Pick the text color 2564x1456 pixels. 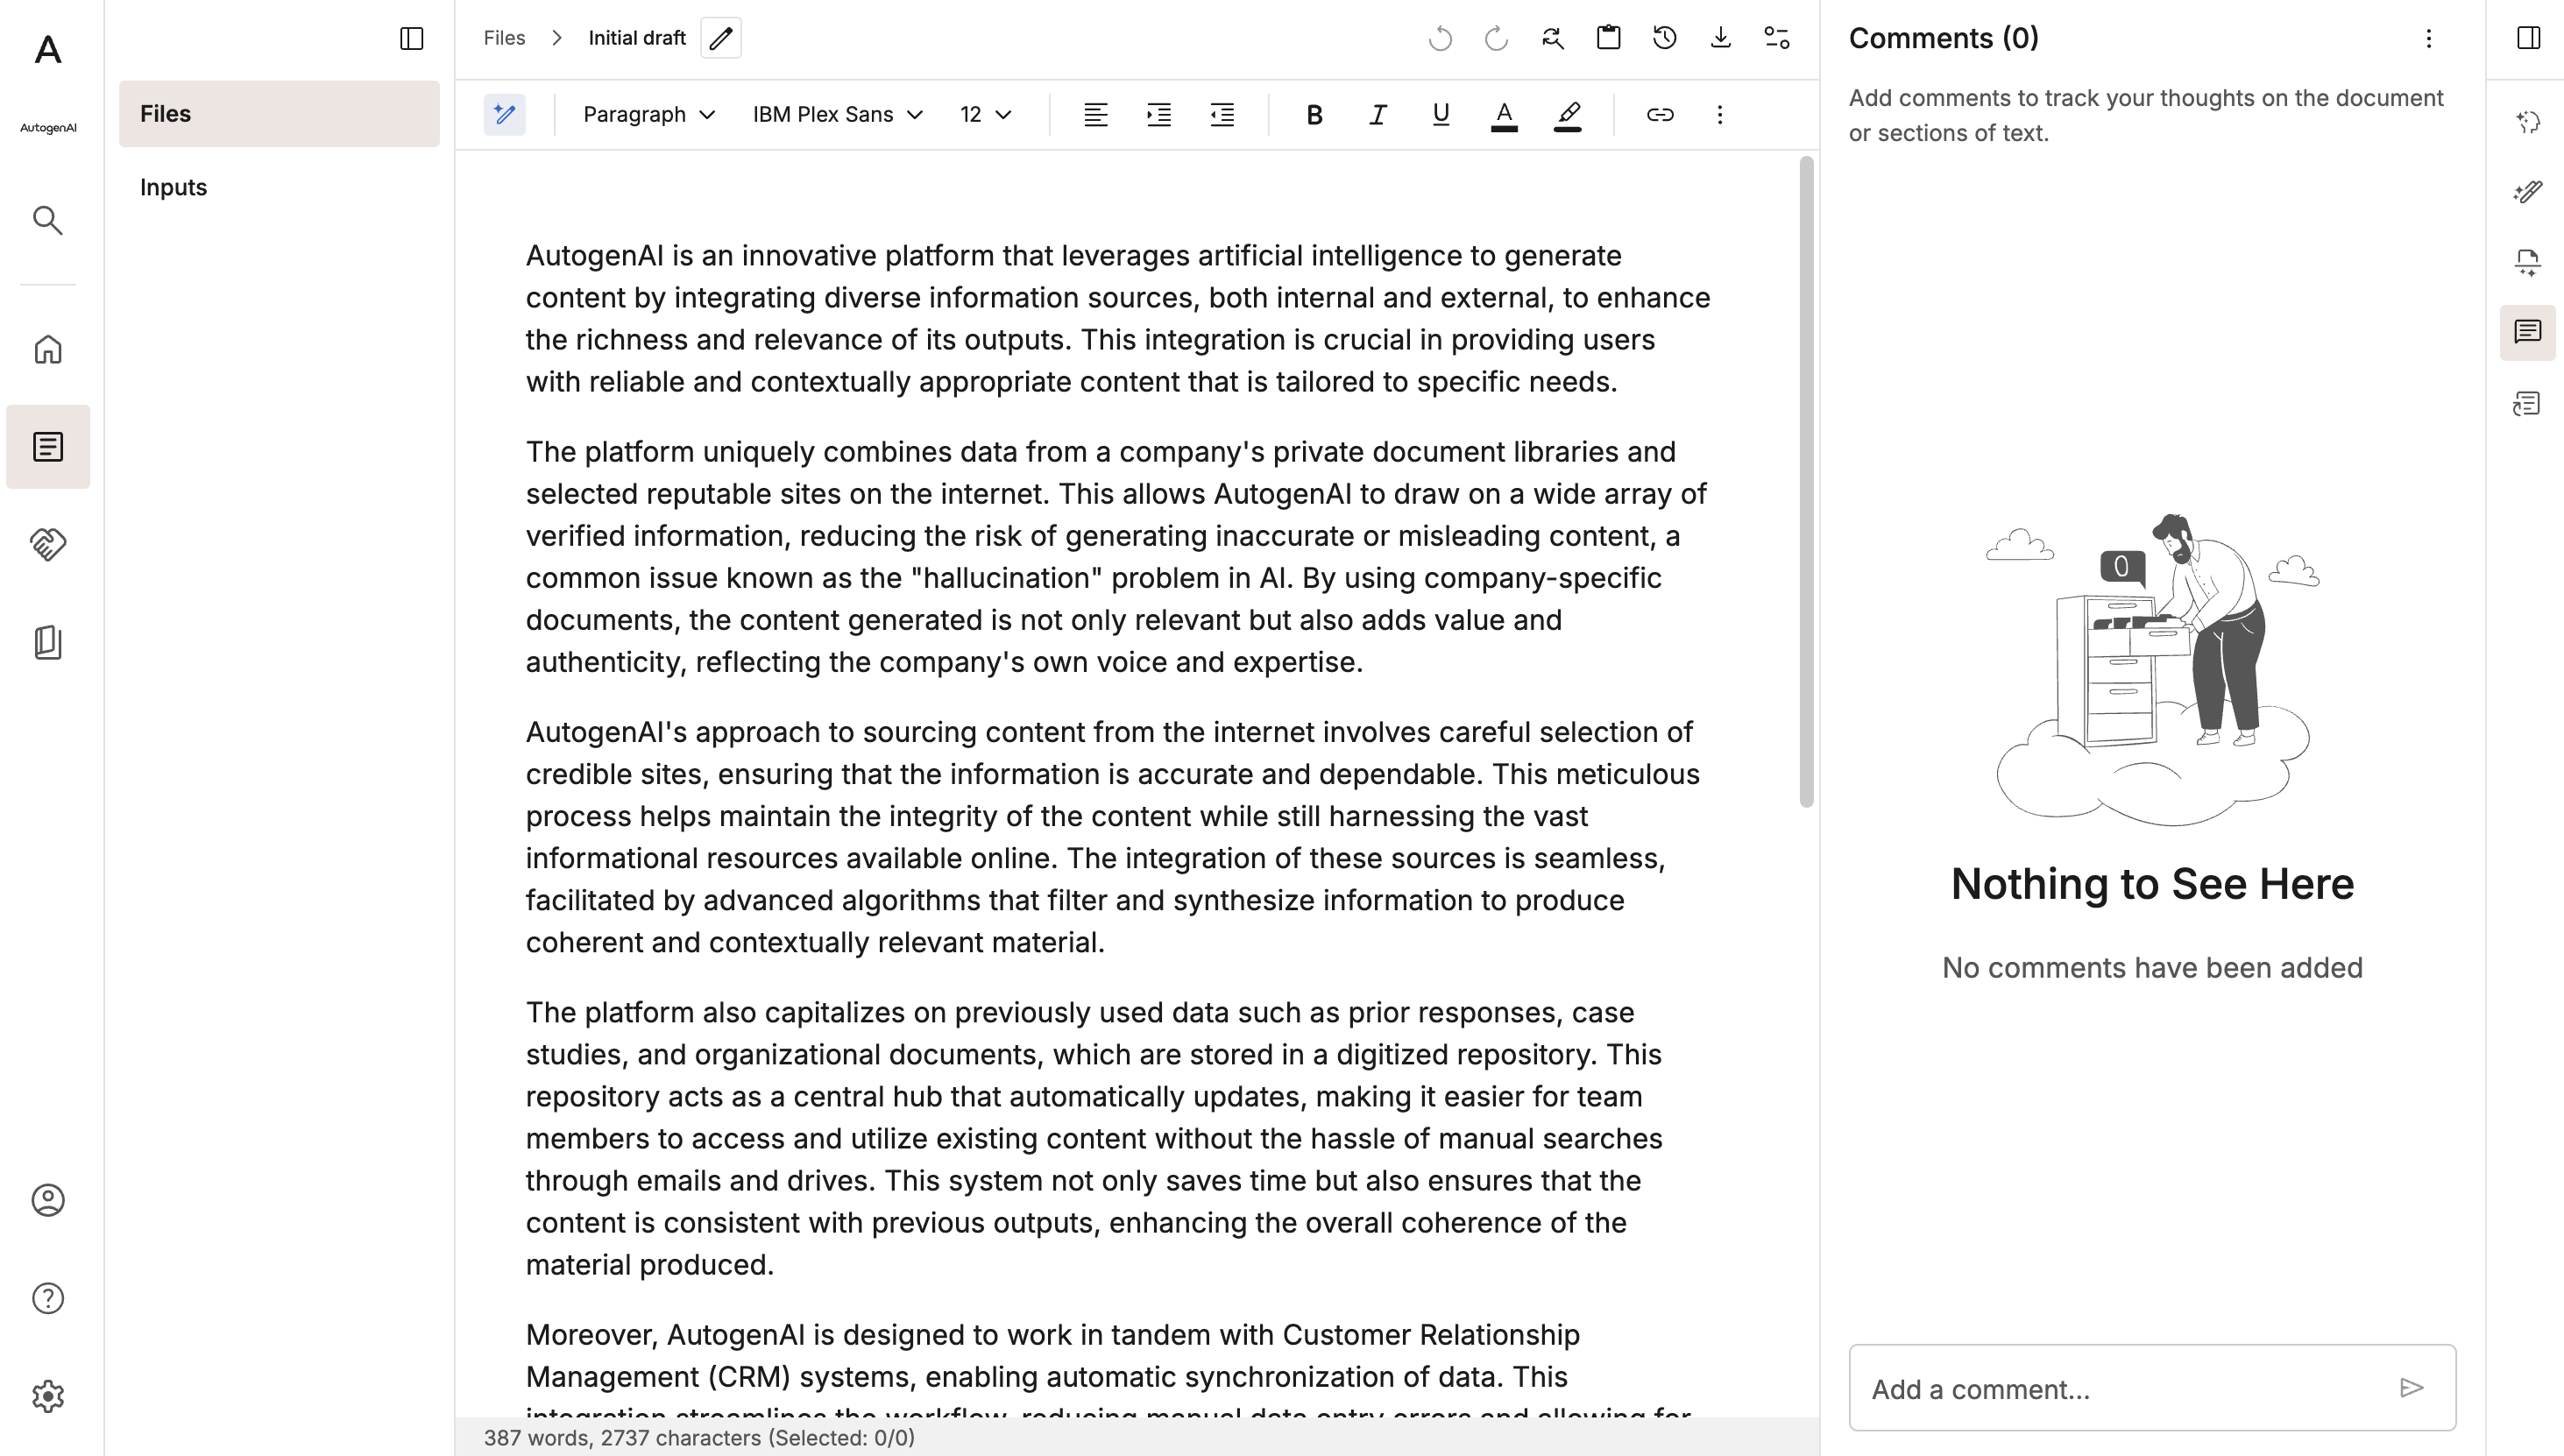tap(1503, 114)
